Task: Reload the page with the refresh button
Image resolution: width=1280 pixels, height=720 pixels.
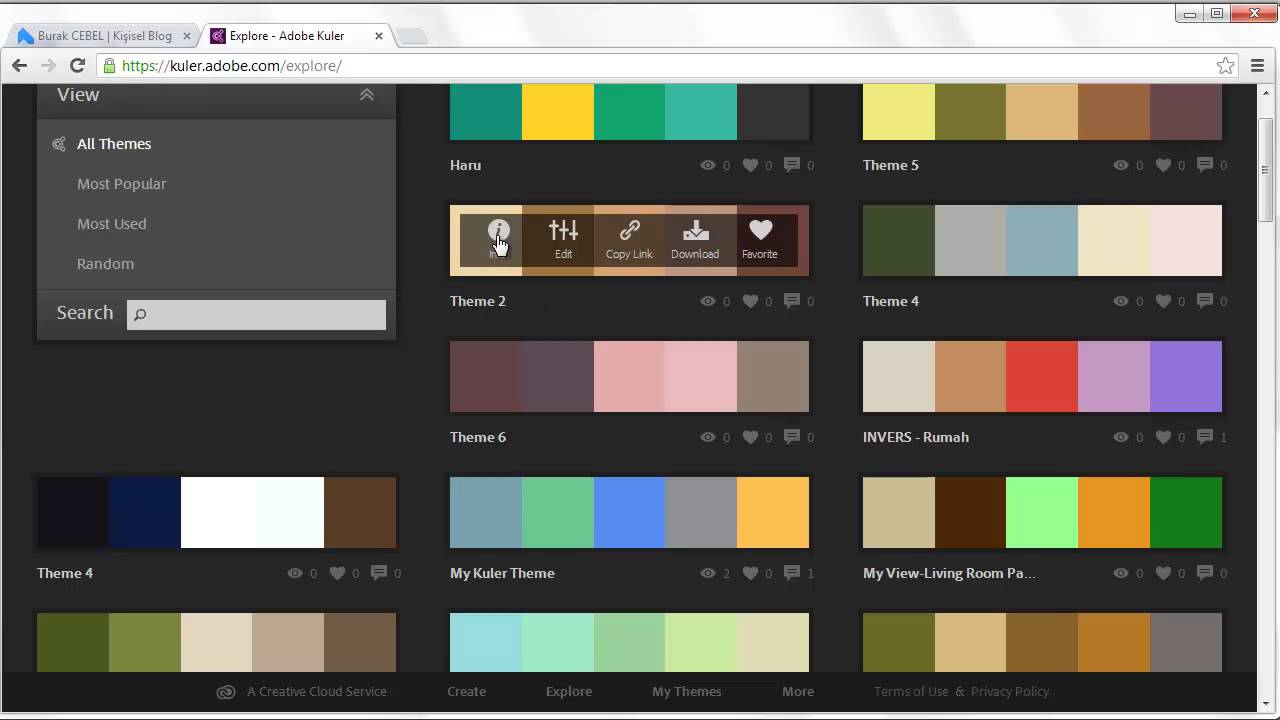Action: tap(77, 66)
